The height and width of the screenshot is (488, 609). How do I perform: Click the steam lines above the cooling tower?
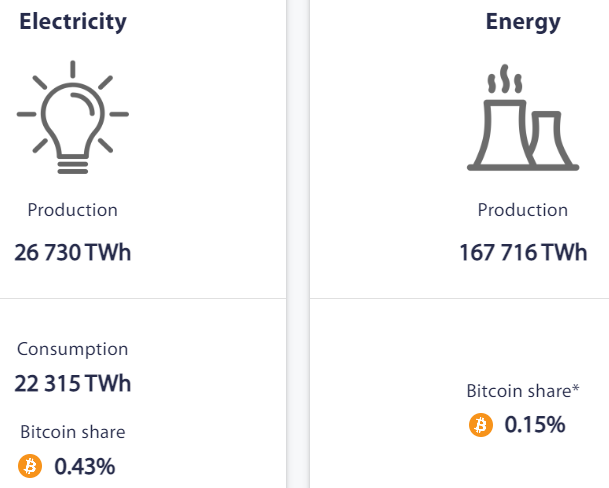point(503,79)
